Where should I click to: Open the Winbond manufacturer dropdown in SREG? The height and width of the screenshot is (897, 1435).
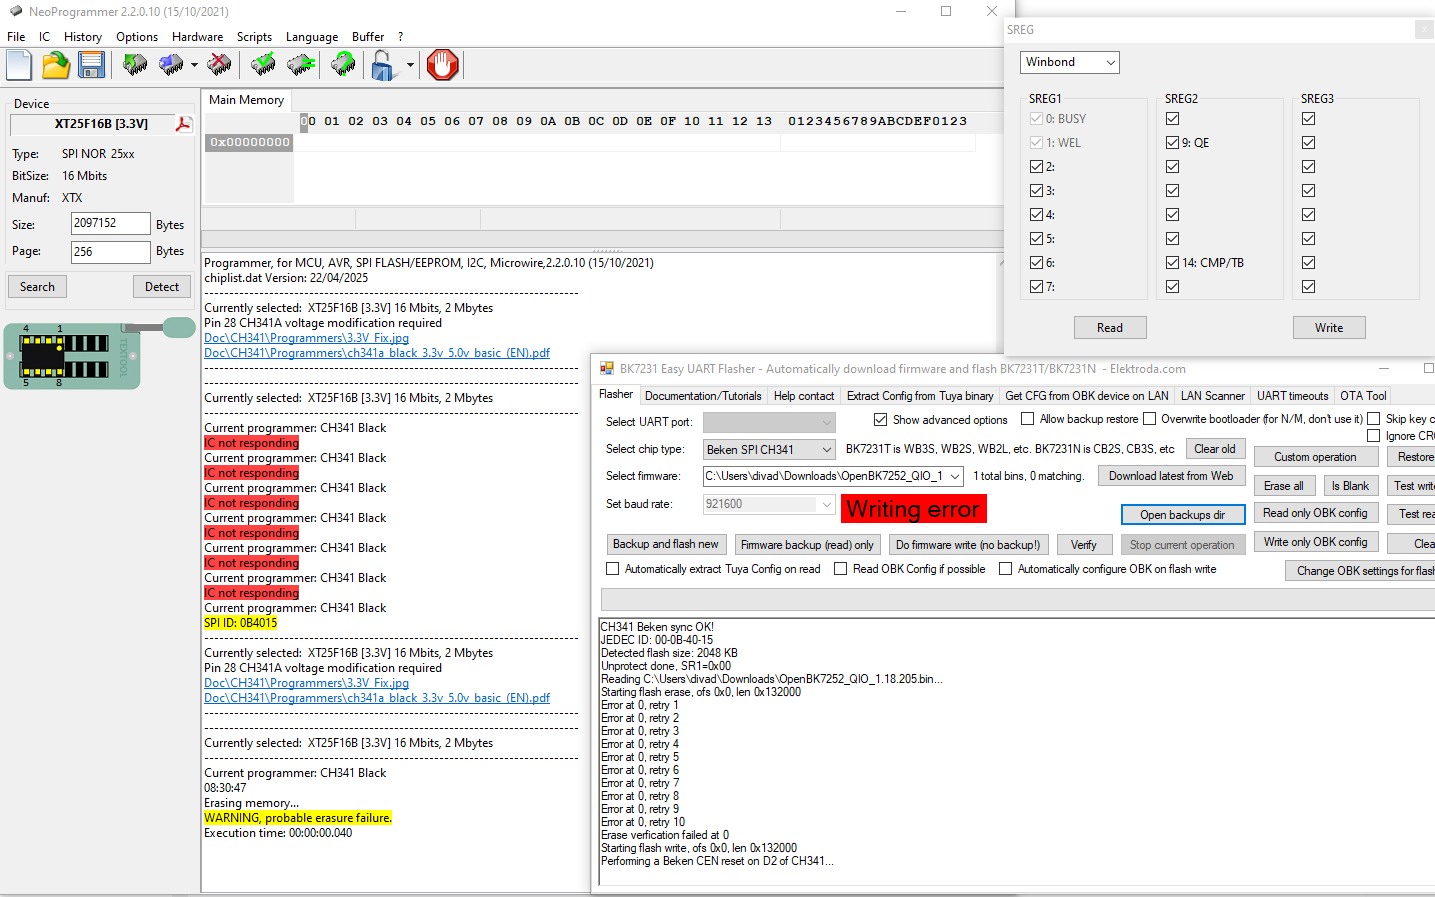(x=1070, y=62)
